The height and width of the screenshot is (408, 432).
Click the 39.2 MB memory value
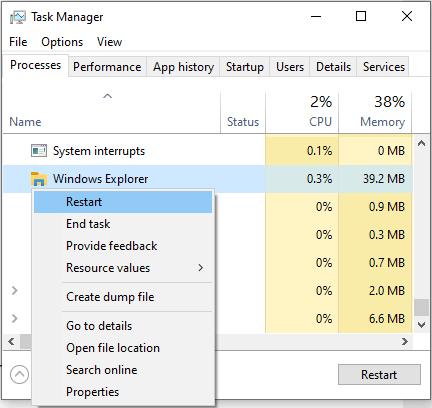point(384,179)
